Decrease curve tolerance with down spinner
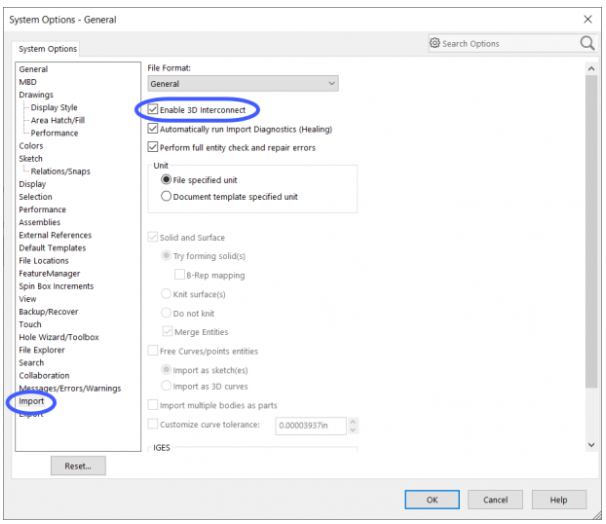 353,430
